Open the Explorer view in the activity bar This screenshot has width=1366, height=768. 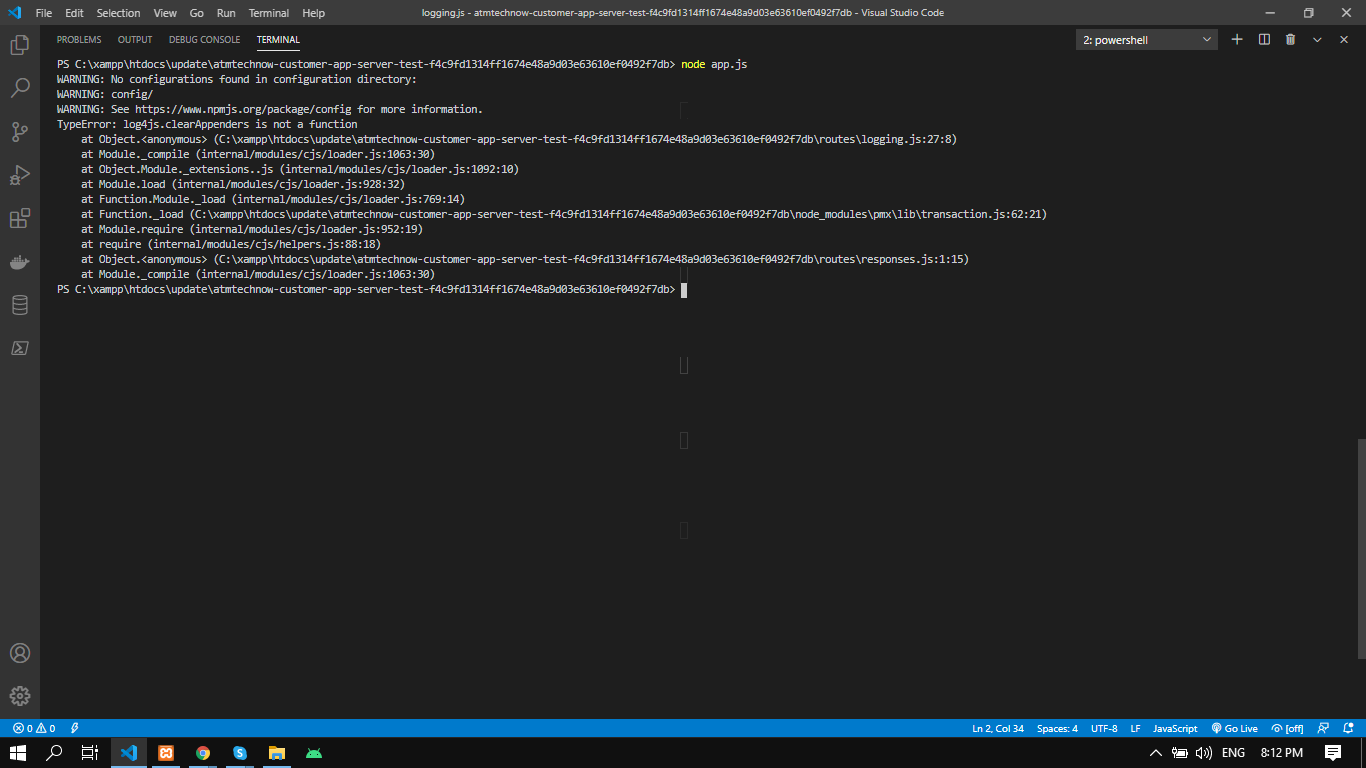pos(20,45)
